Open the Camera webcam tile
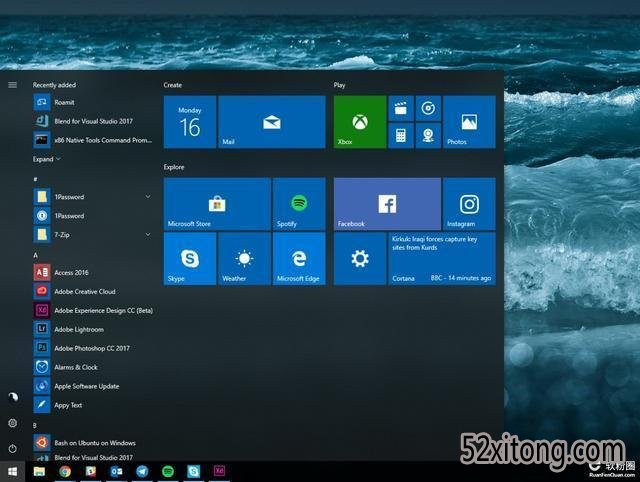Screen dimensions: 640x482 (428, 135)
